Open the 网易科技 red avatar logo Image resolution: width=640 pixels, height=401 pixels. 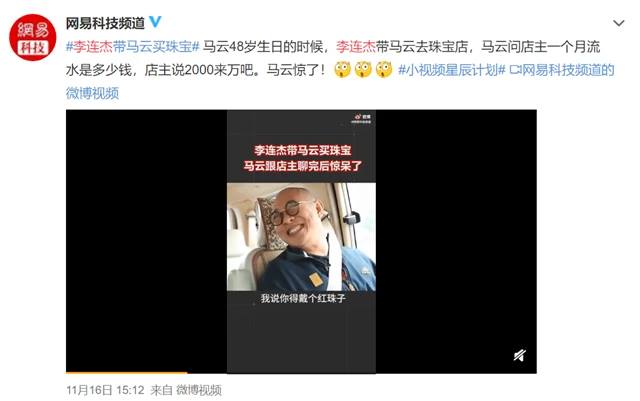[33, 37]
